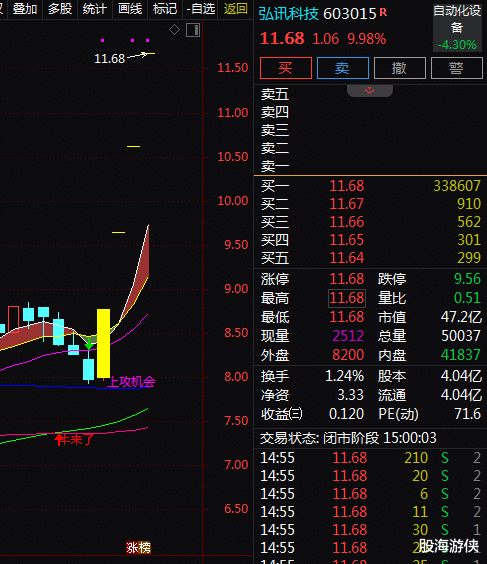487x564 pixels.
Task: Open the 多股 multi-stock menu
Action: pyautogui.click(x=60, y=9)
